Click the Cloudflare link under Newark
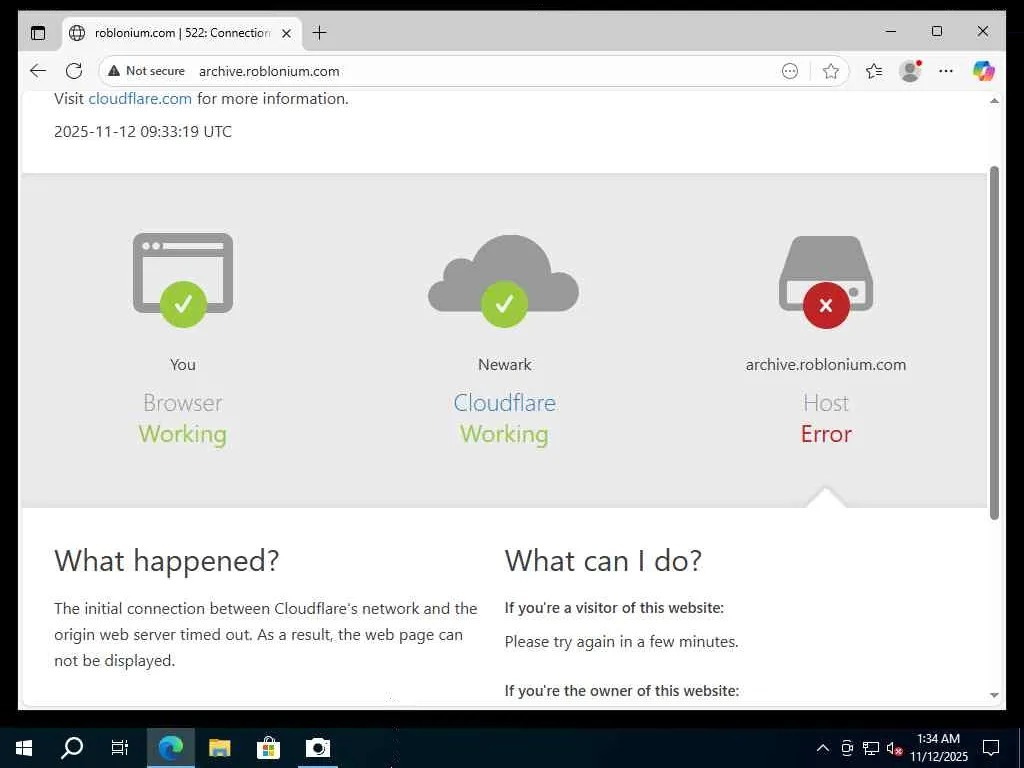1024x768 pixels. click(x=504, y=403)
